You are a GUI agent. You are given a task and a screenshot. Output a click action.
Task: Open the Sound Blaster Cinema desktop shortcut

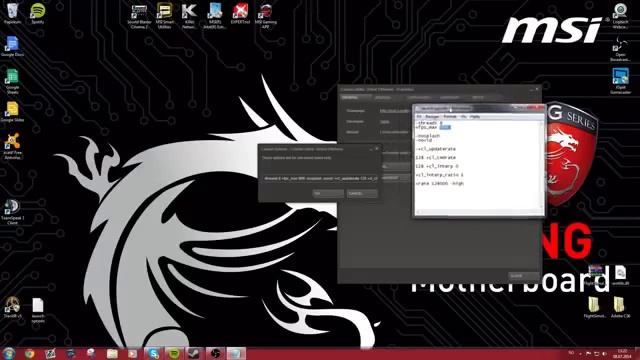tap(139, 16)
